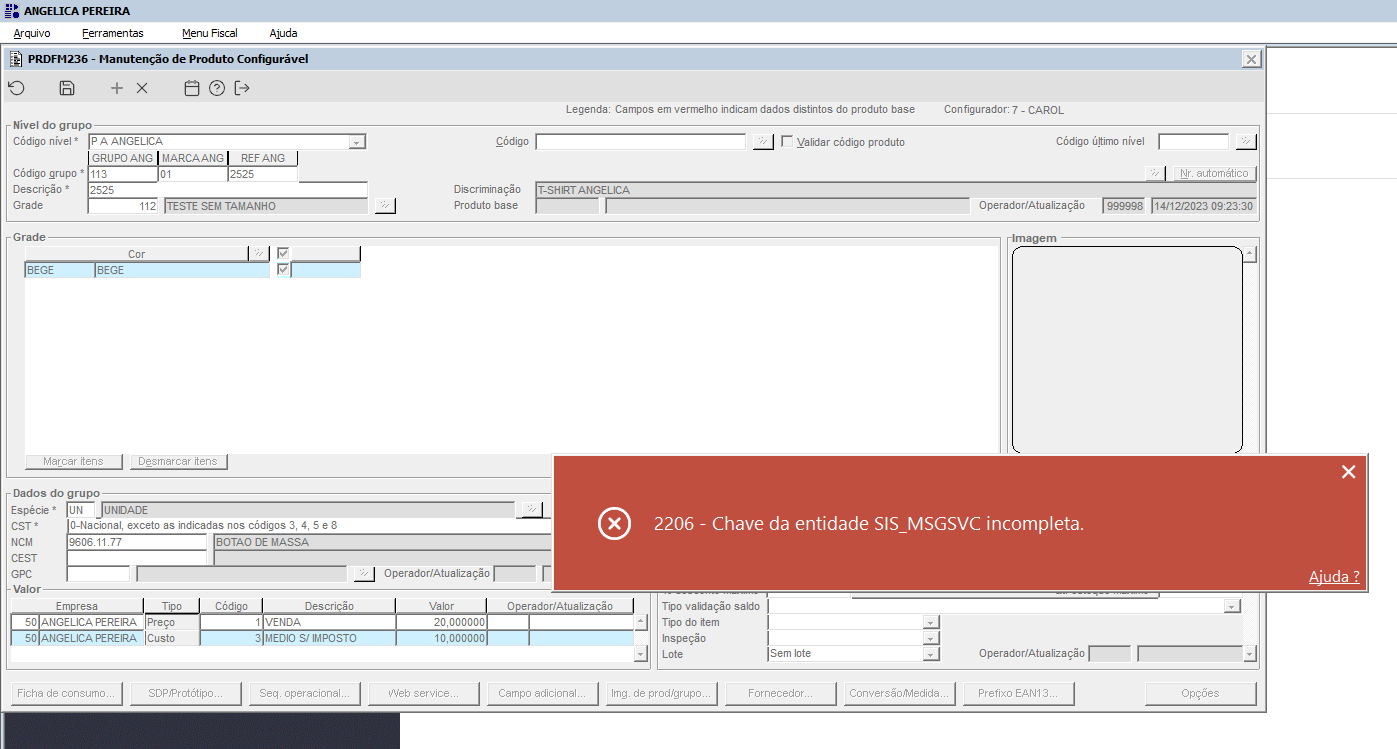The image size is (1397, 749).
Task: Open Fornecedor... button
Action: pos(781,693)
